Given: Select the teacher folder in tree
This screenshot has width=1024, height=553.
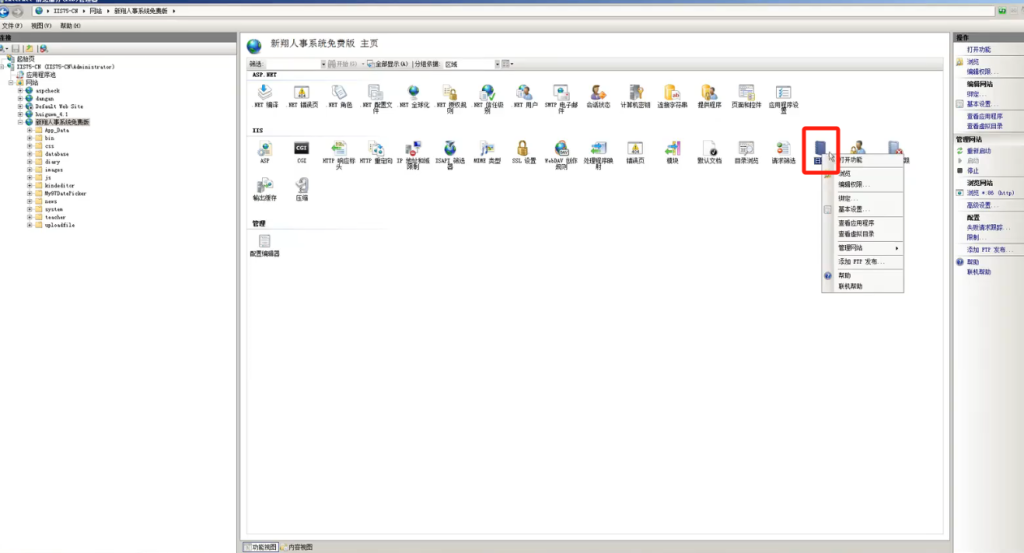Looking at the screenshot, I should pos(55,217).
